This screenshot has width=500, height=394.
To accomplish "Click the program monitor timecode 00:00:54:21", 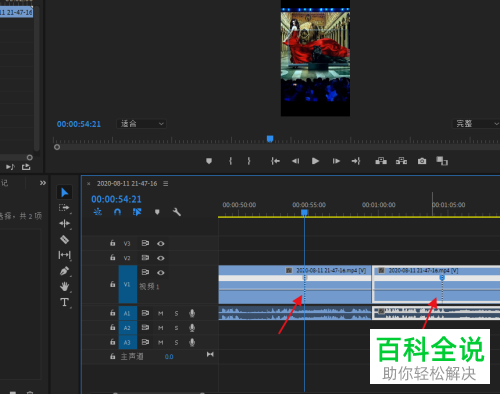I will click(x=79, y=124).
